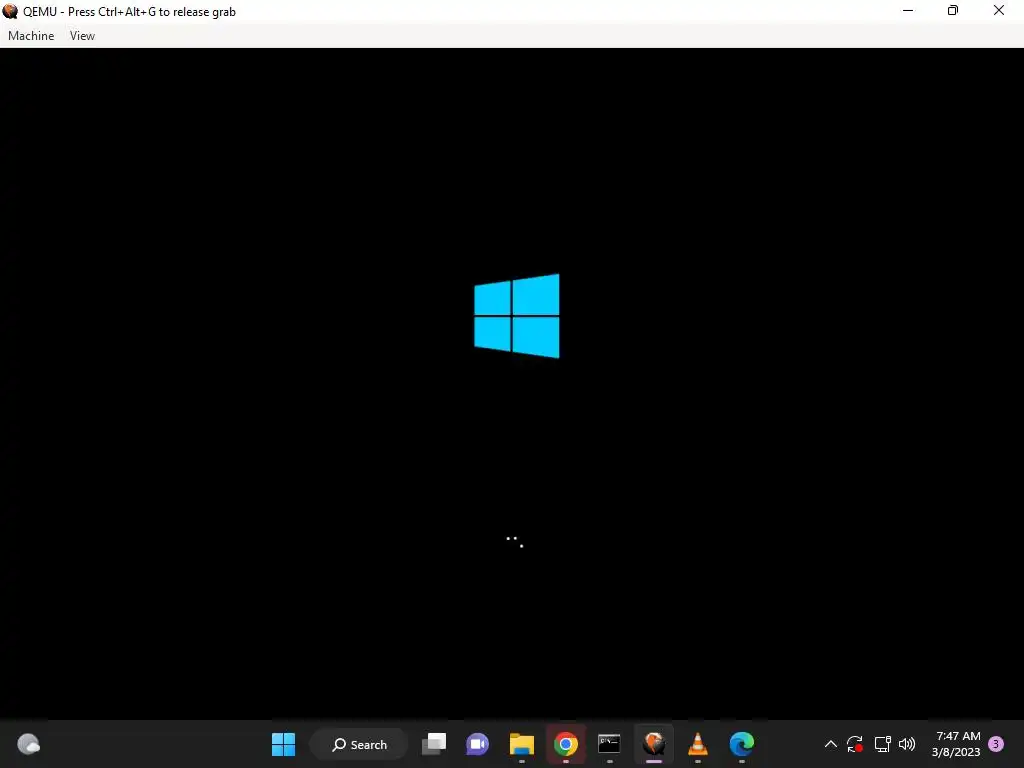Open Task View from the taskbar
This screenshot has width=1024, height=768.
point(434,744)
